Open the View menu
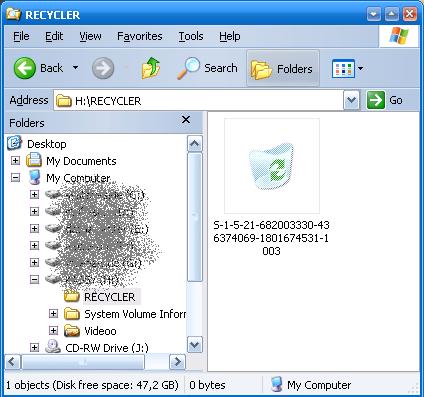424x397 pixels. point(90,36)
